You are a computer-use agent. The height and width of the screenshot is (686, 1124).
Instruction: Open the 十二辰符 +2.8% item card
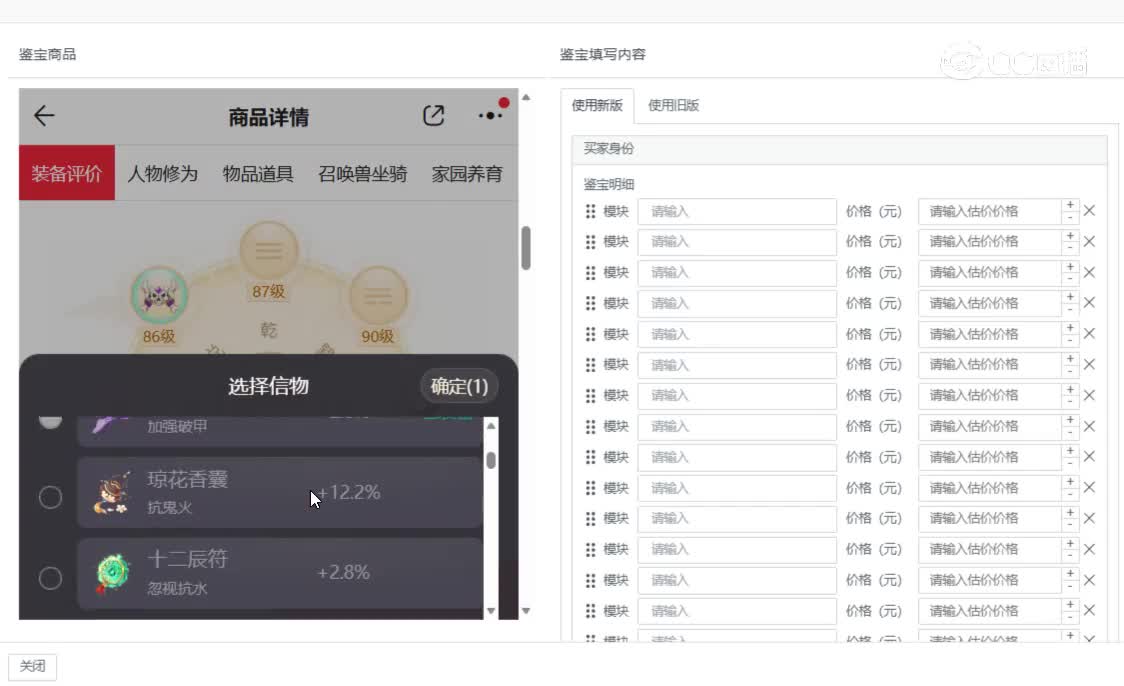point(280,573)
